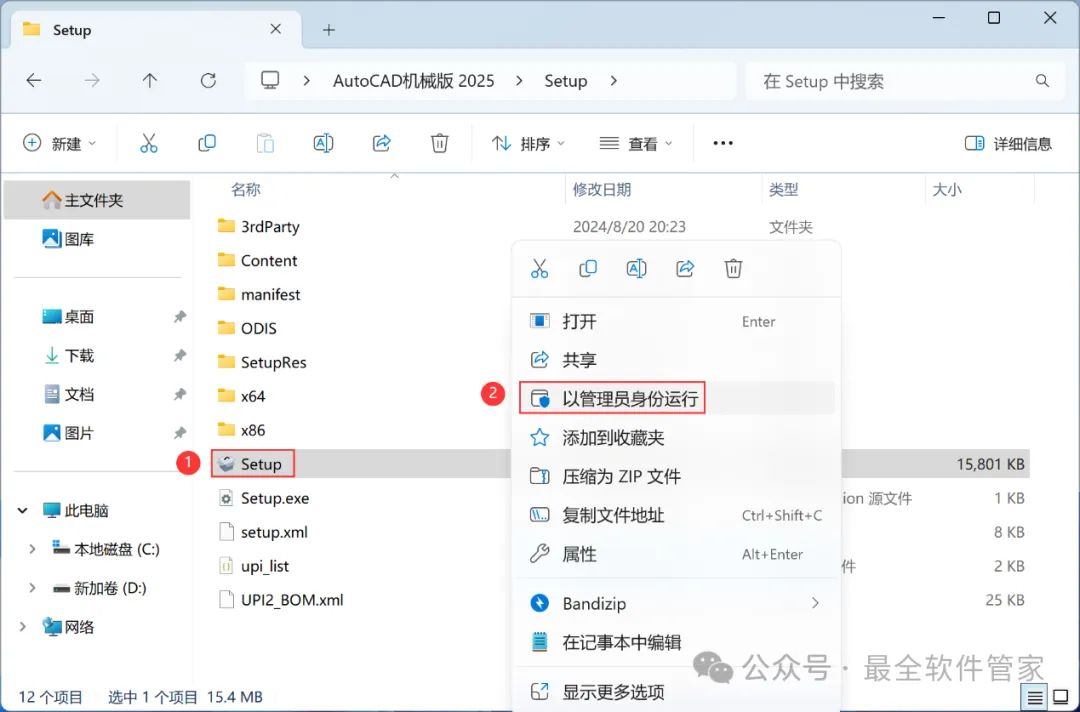Screen dimensions: 1080x712
Task: Sort by the 大小 column header
Action: pyautogui.click(x=946, y=189)
